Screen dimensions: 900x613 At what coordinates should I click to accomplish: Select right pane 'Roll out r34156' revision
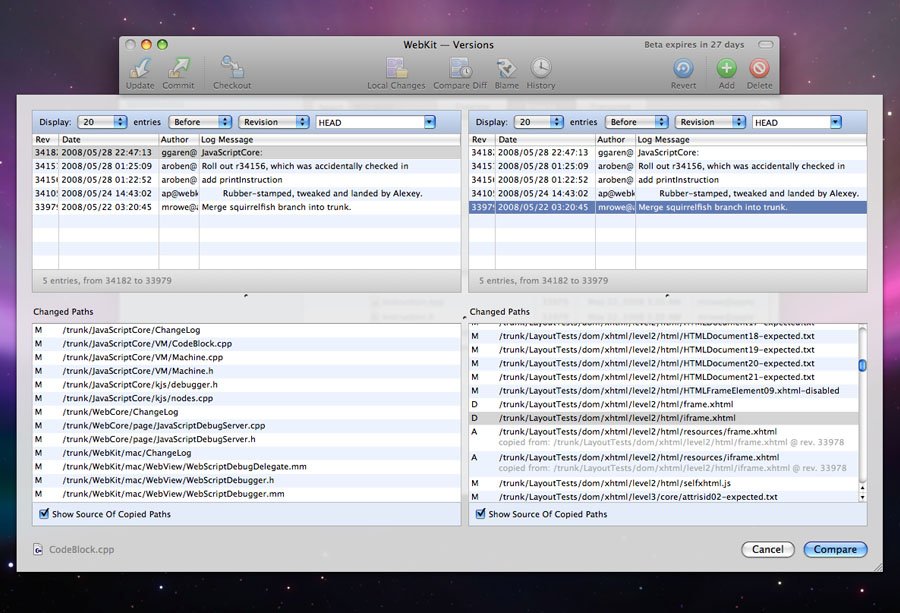click(668, 166)
